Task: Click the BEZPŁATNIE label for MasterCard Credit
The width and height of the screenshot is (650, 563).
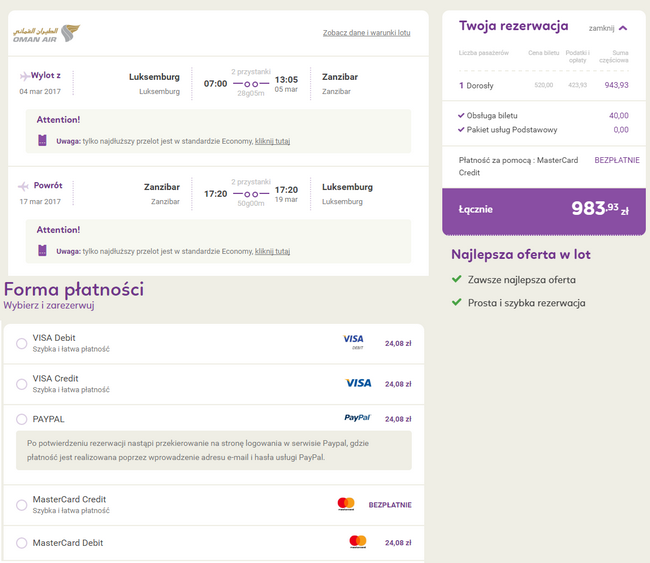Action: (390, 505)
